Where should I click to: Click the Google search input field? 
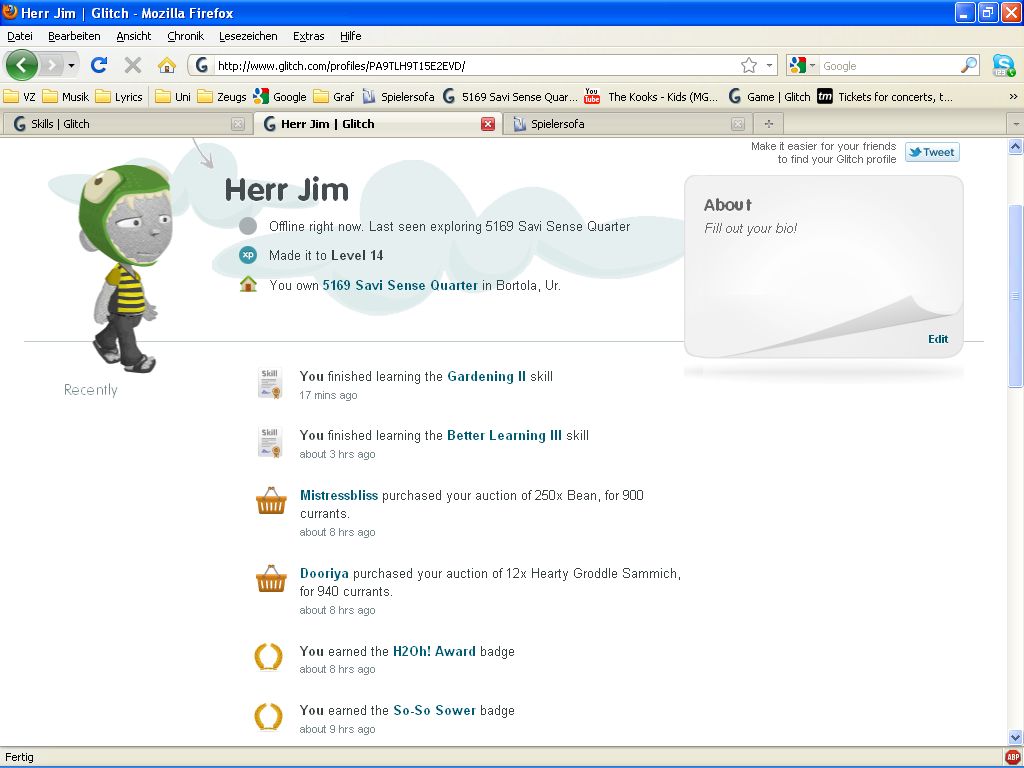click(888, 65)
